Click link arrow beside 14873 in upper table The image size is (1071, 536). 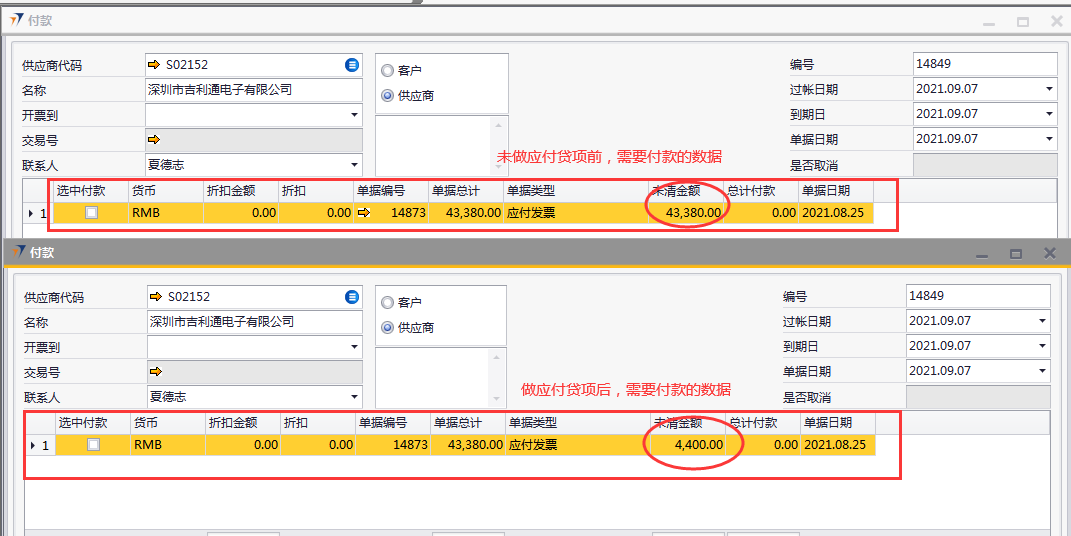point(364,213)
